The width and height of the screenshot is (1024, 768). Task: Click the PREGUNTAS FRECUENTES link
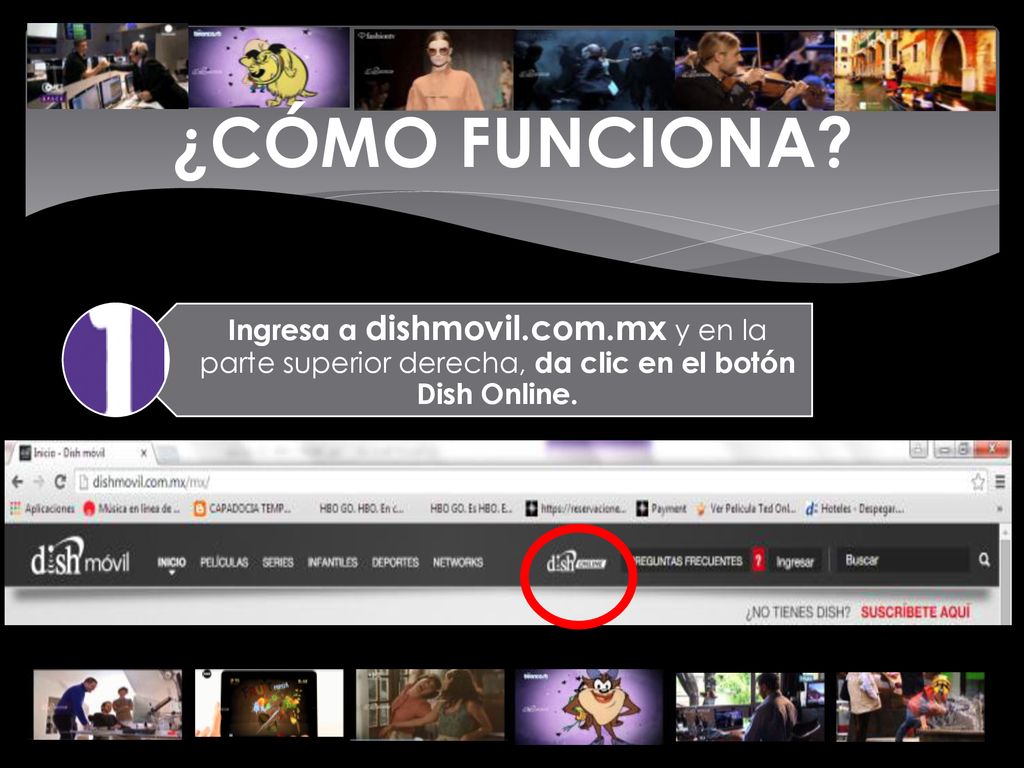click(688, 561)
